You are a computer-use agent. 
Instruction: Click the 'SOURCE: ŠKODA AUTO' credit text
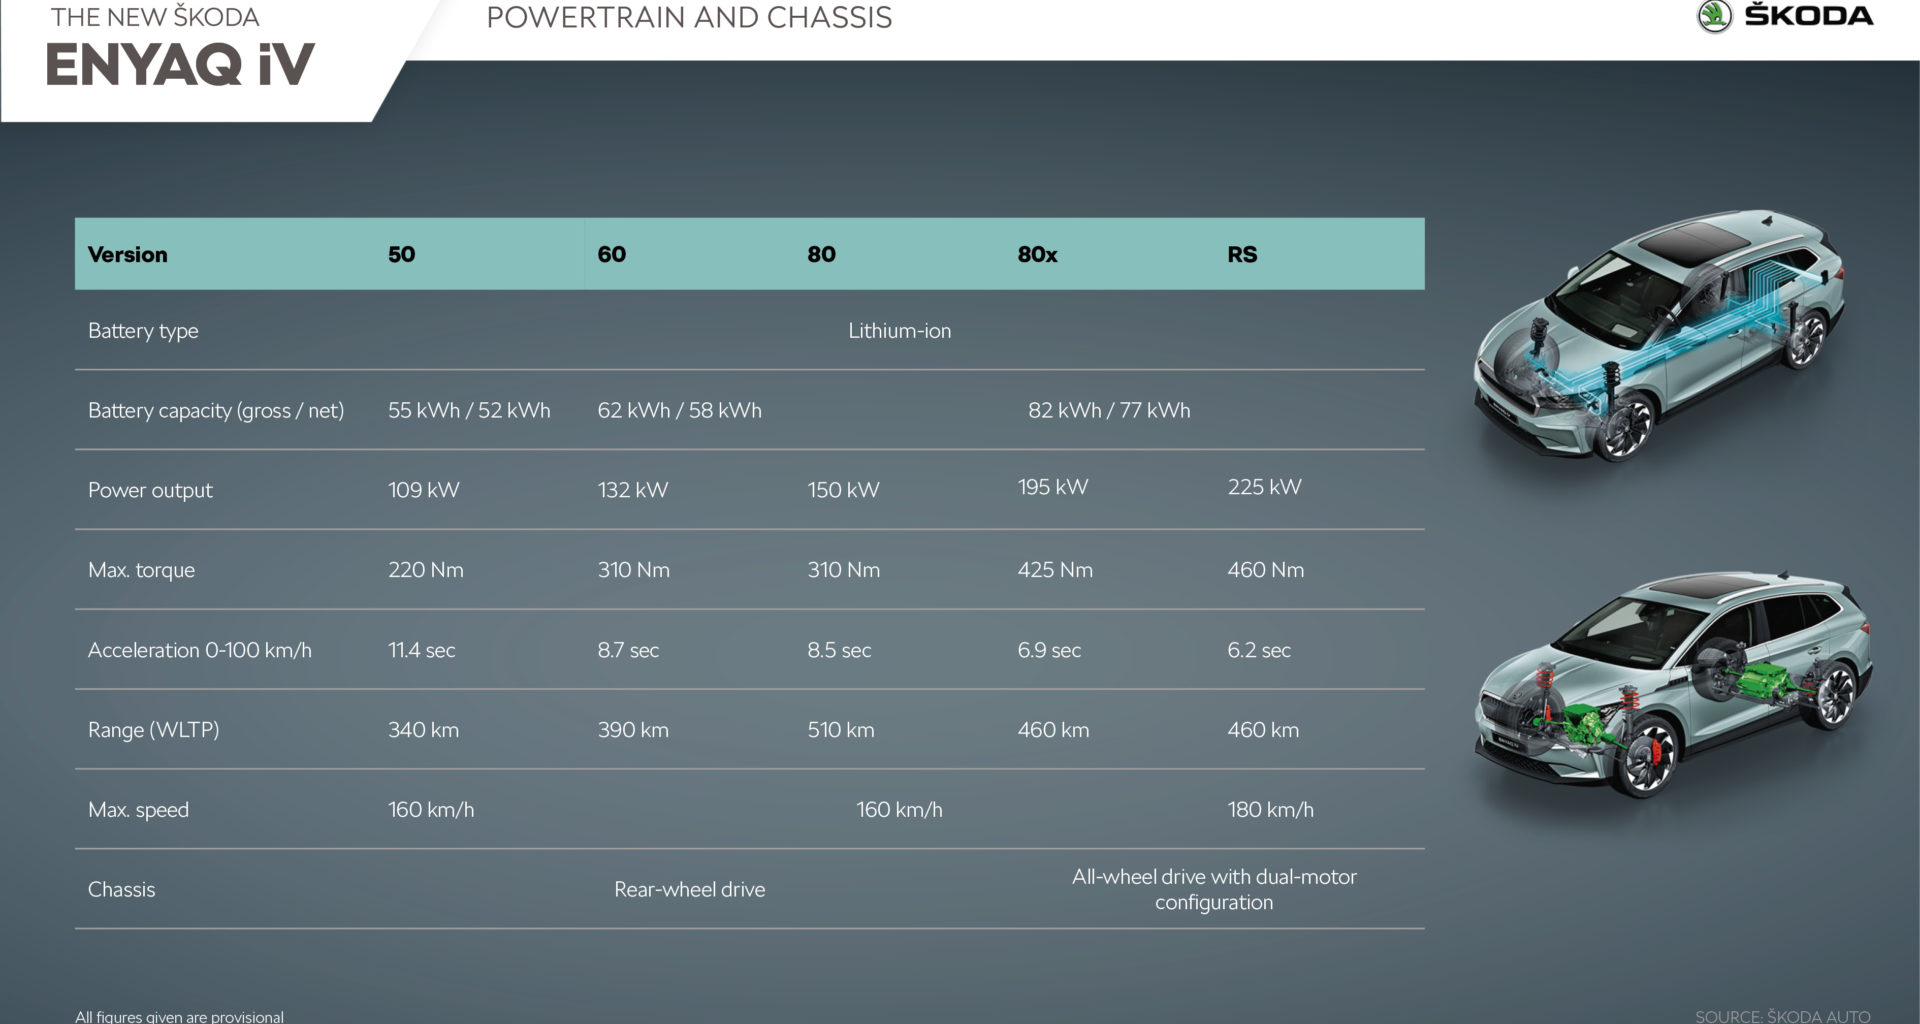click(x=1782, y=1015)
